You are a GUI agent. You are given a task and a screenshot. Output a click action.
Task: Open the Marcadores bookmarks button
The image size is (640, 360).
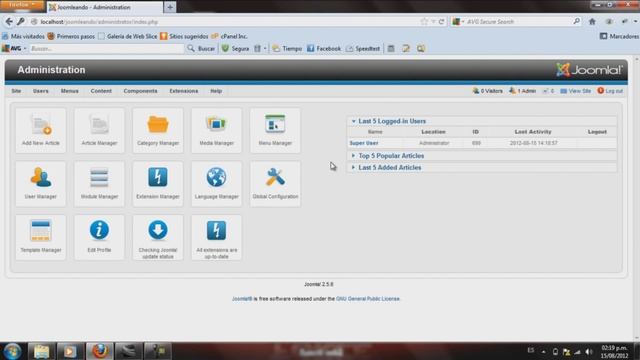[619, 36]
